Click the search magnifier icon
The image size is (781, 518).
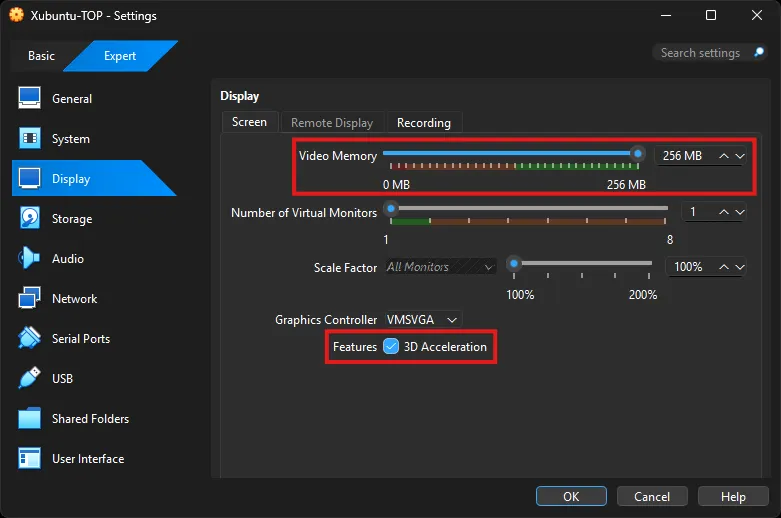[x=759, y=52]
